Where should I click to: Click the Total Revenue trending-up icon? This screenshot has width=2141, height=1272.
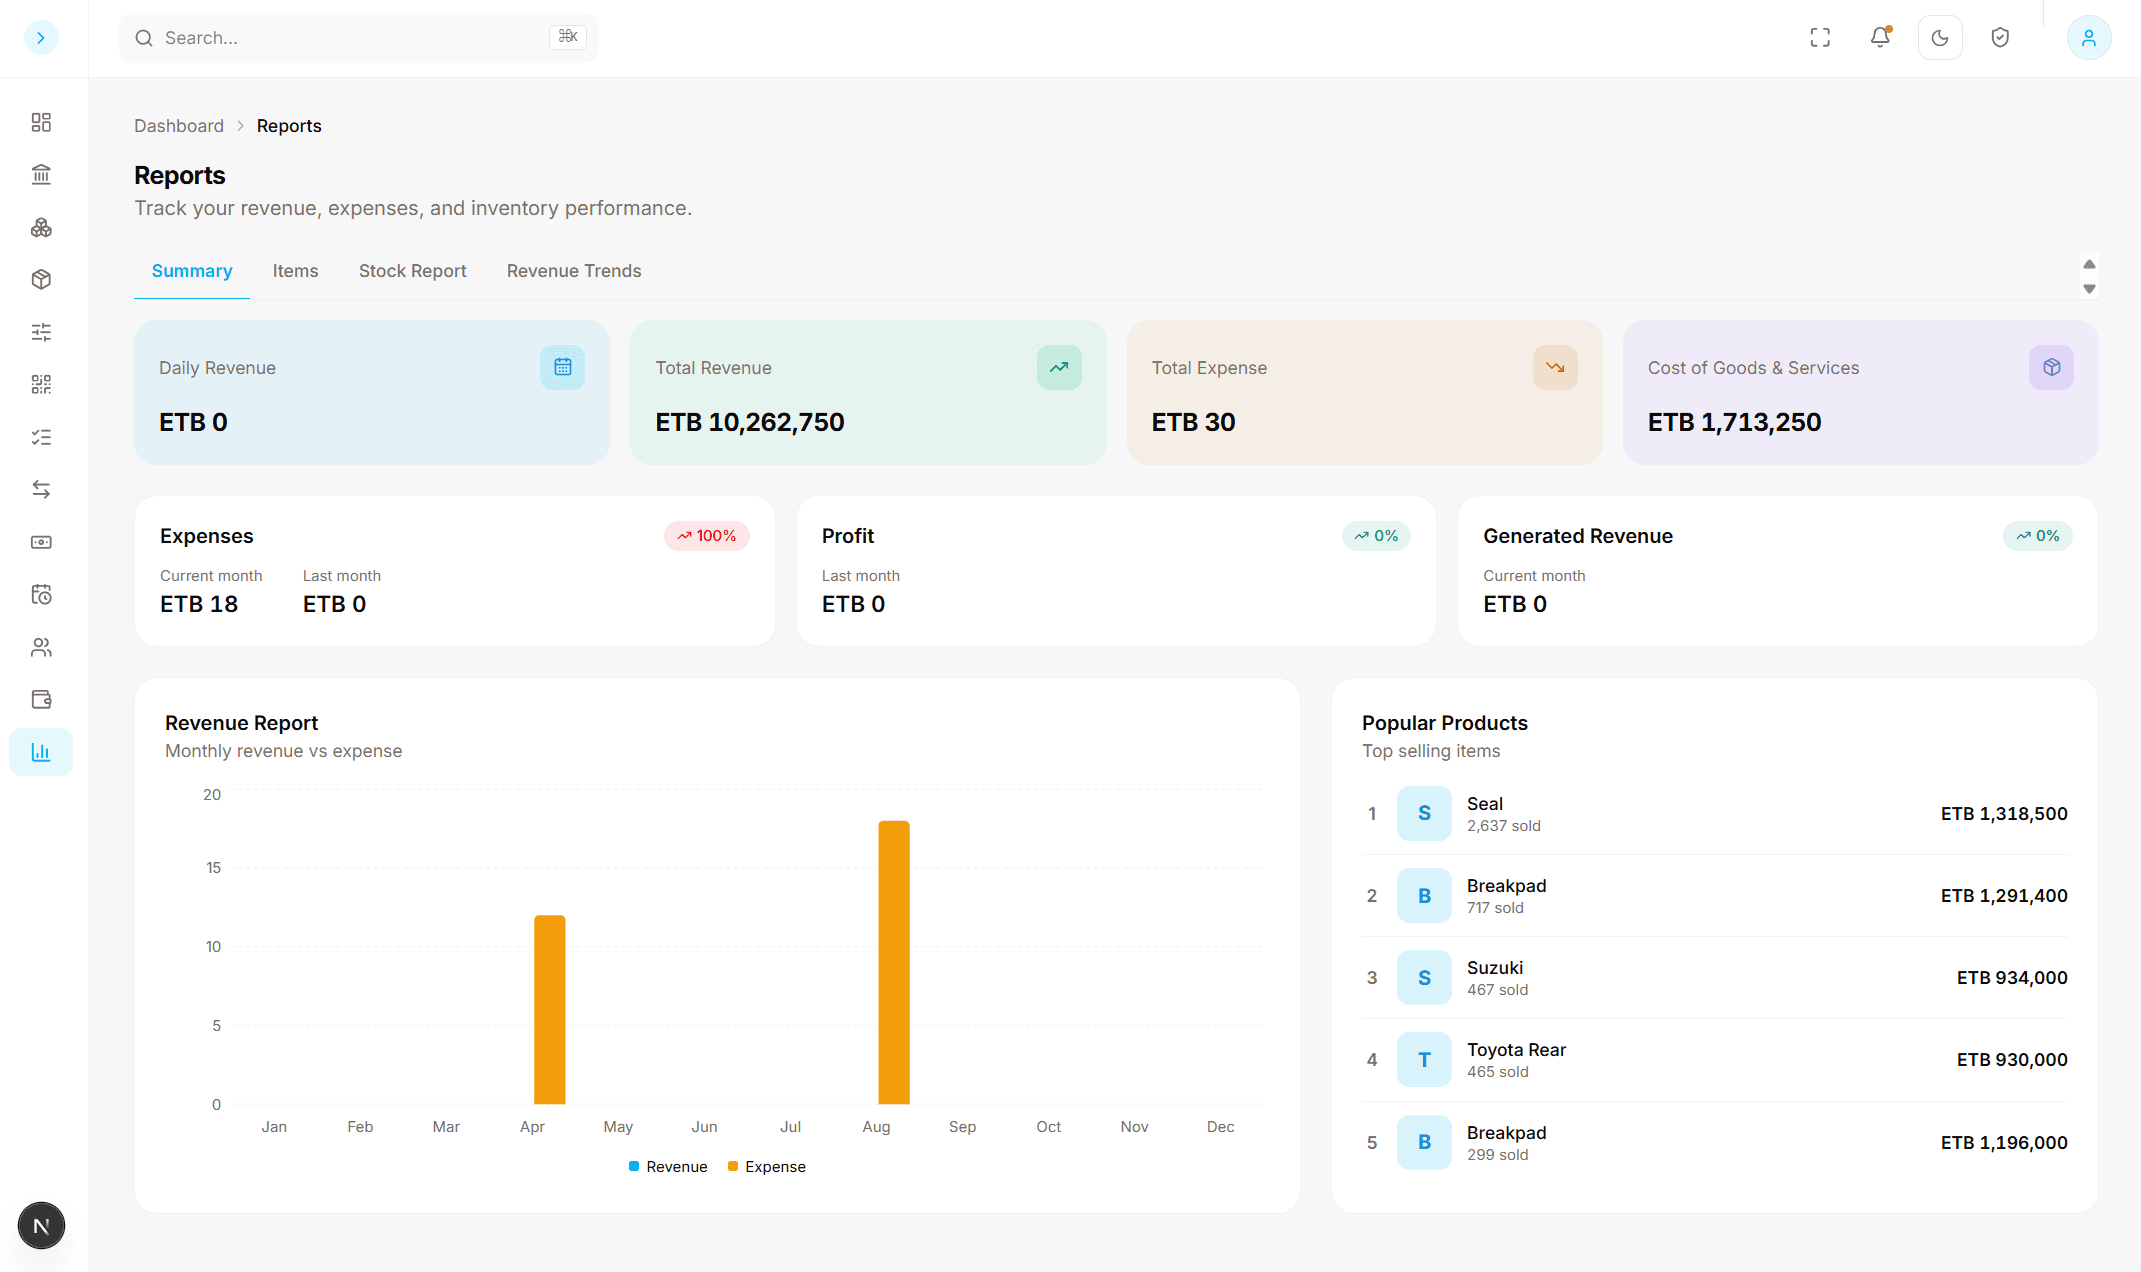coord(1059,367)
